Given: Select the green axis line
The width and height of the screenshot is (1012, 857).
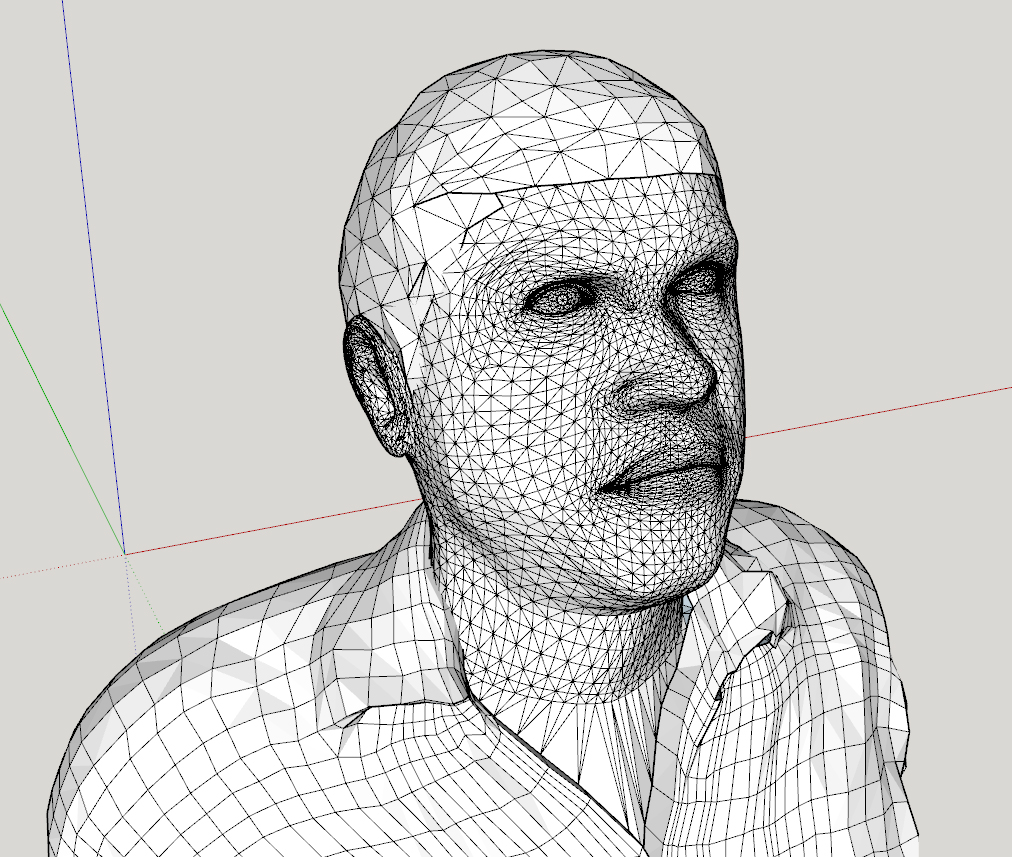Looking at the screenshot, I should tap(61, 427).
